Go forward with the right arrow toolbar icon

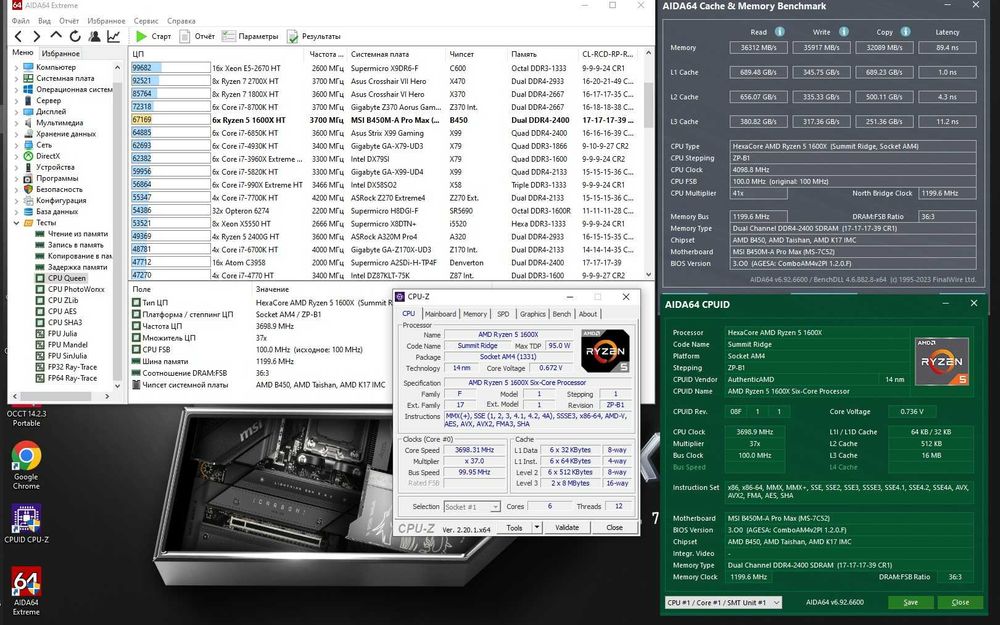pos(36,36)
